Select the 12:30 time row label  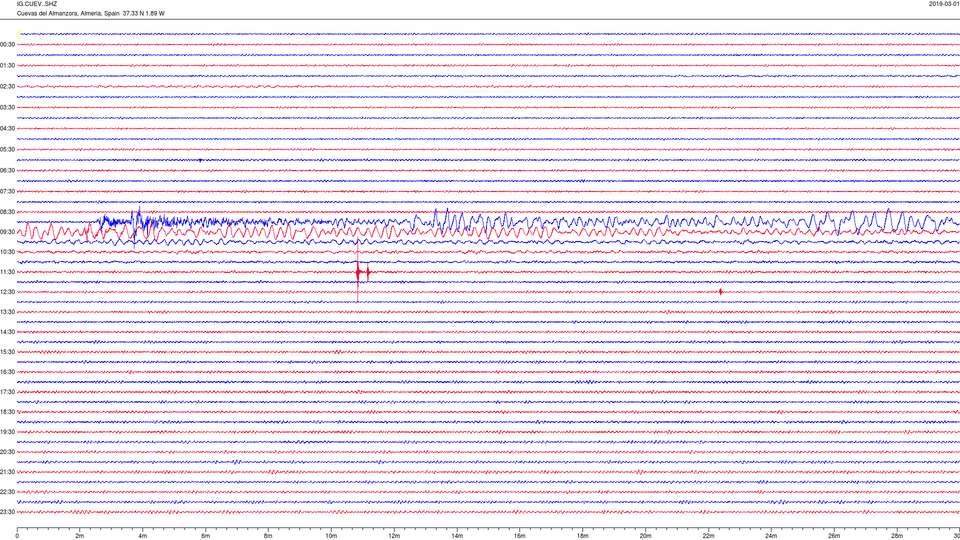7,292
